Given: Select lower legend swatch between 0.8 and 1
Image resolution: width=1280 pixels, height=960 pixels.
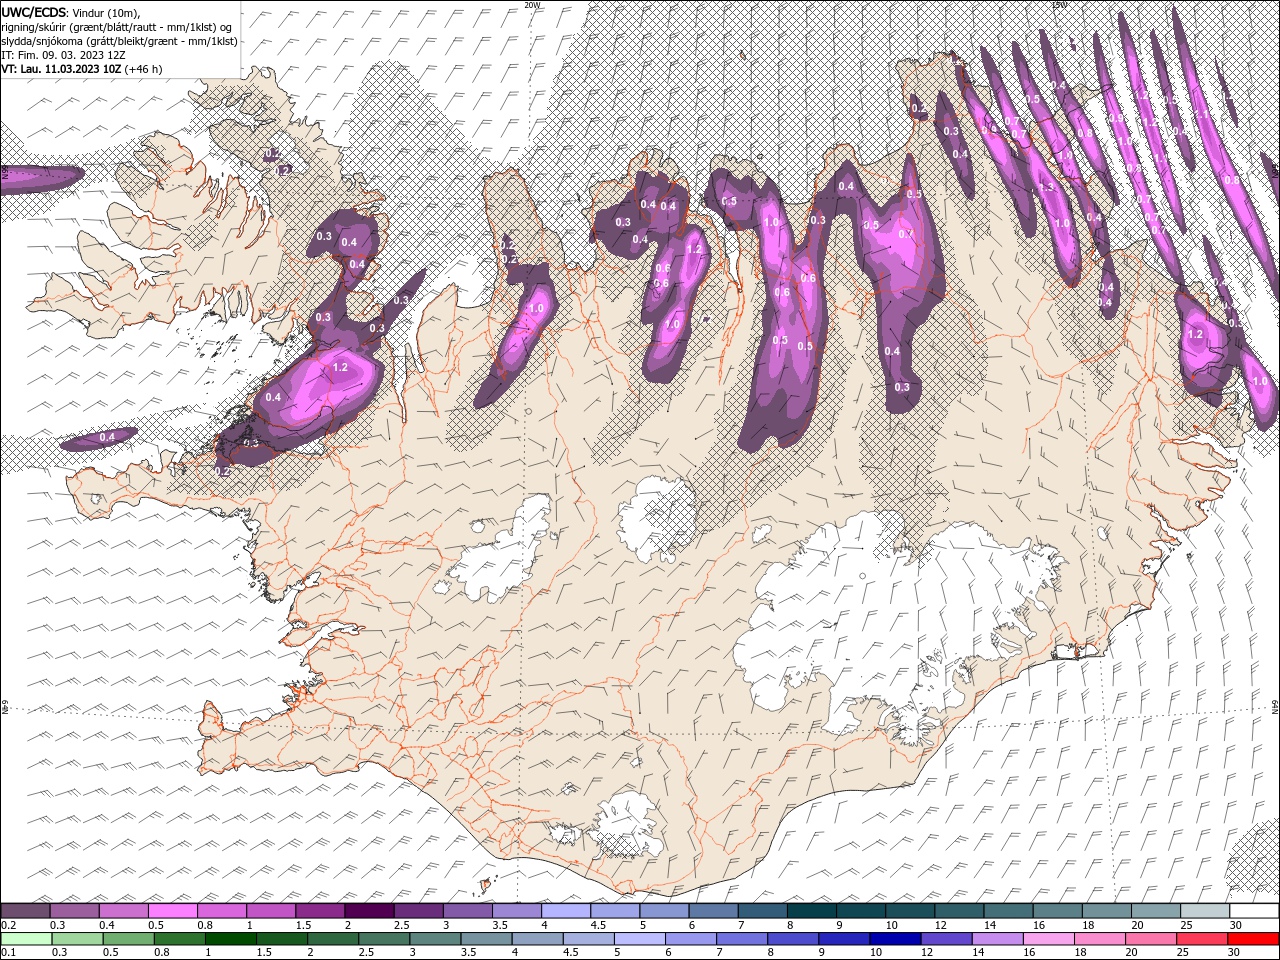Looking at the screenshot, I should tap(179, 939).
